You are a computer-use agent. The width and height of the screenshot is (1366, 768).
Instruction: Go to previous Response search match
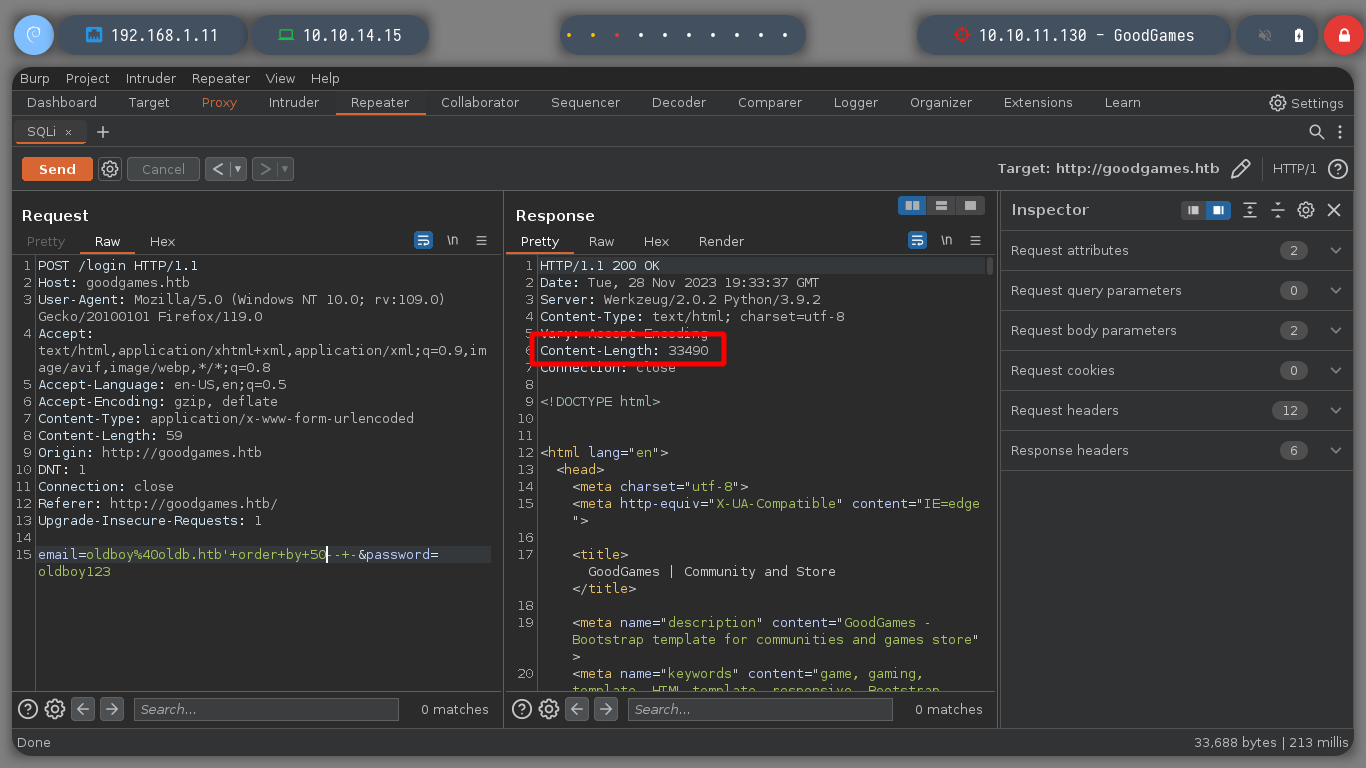coord(578,709)
